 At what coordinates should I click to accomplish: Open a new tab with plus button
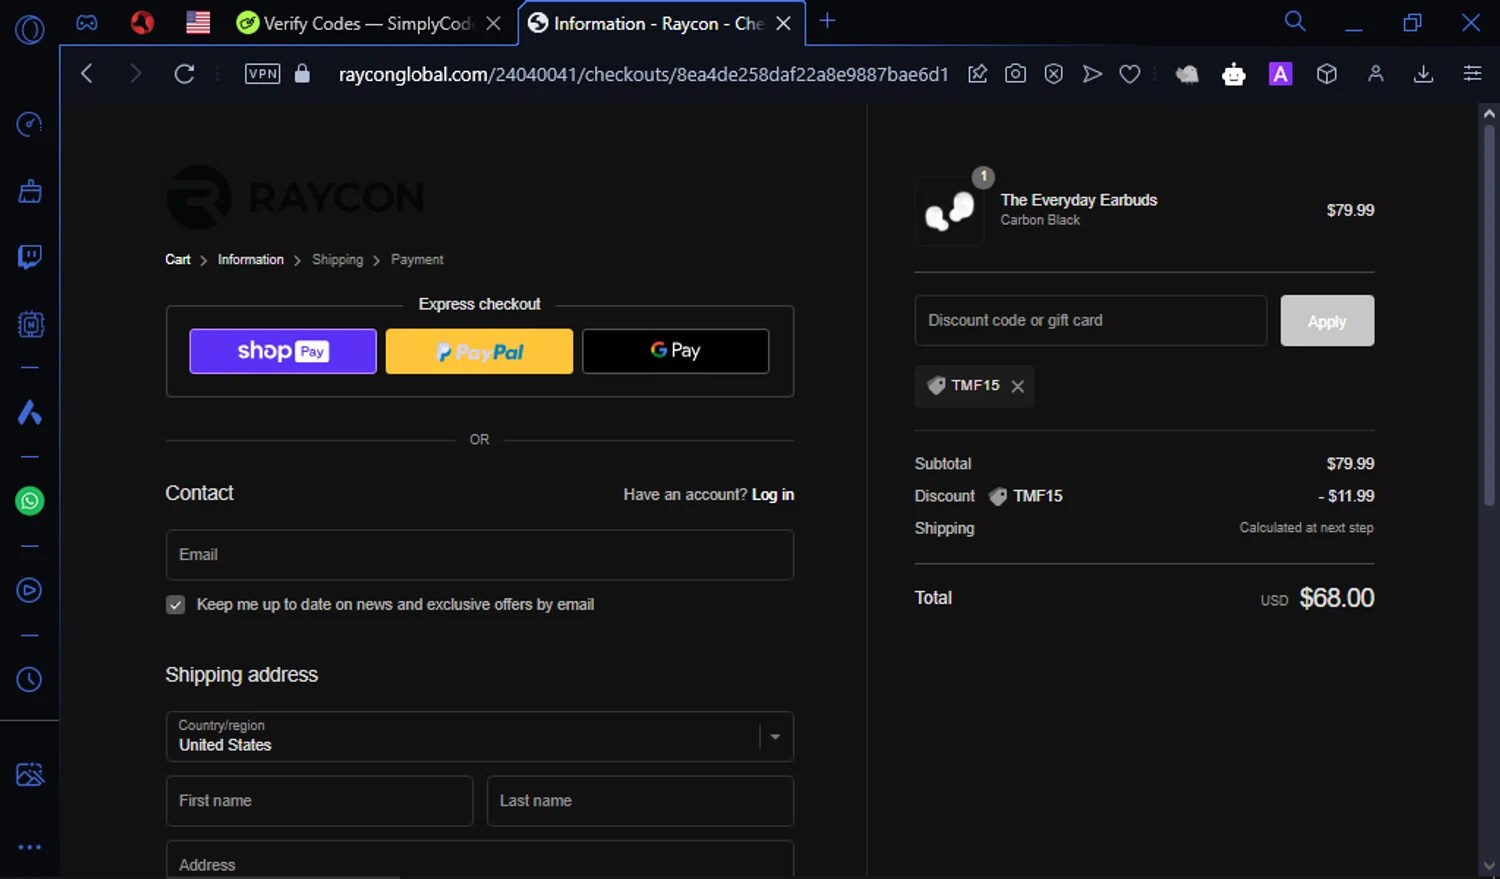pos(827,21)
